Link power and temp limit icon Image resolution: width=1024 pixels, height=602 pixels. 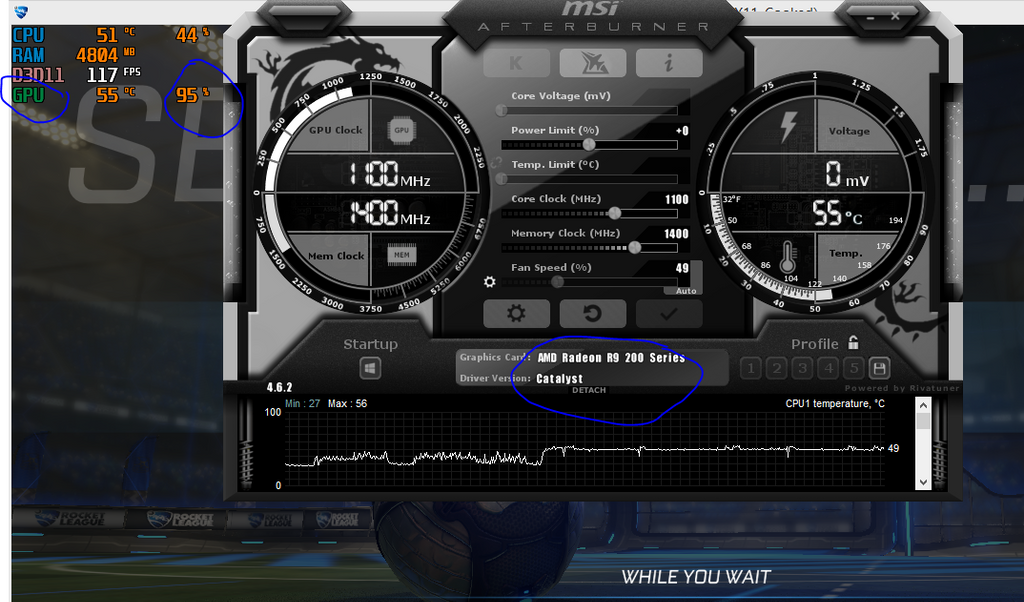click(496, 161)
